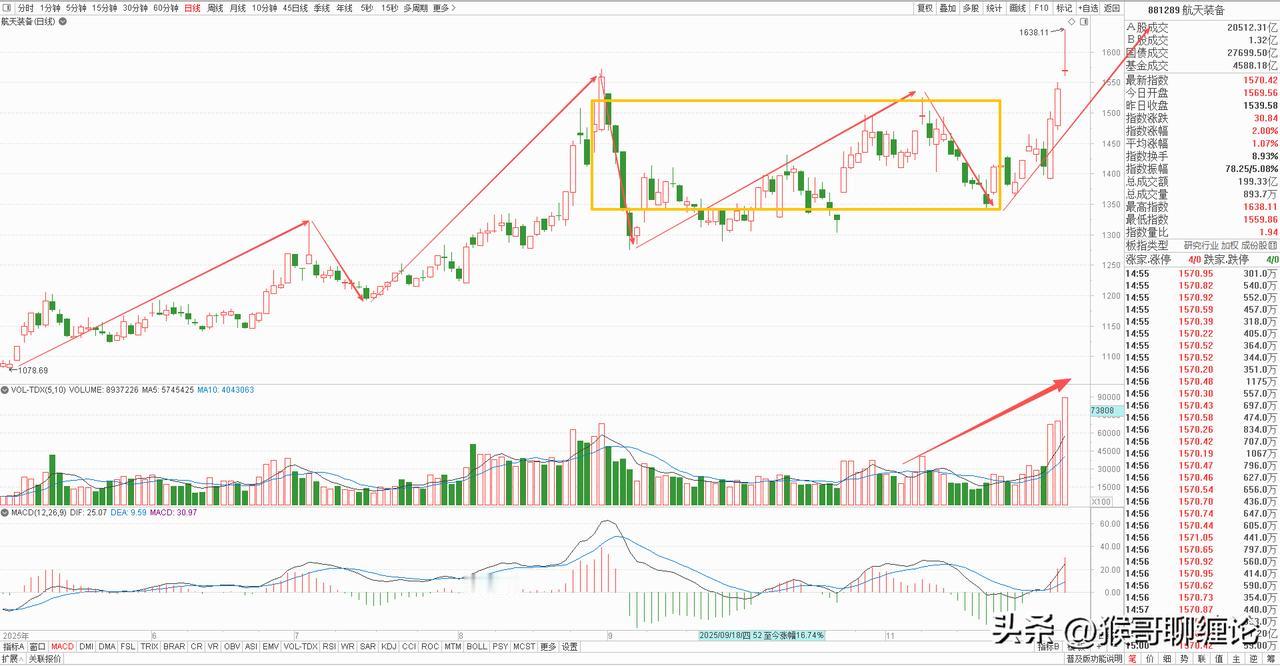Select the PSY indicator

pos(500,647)
